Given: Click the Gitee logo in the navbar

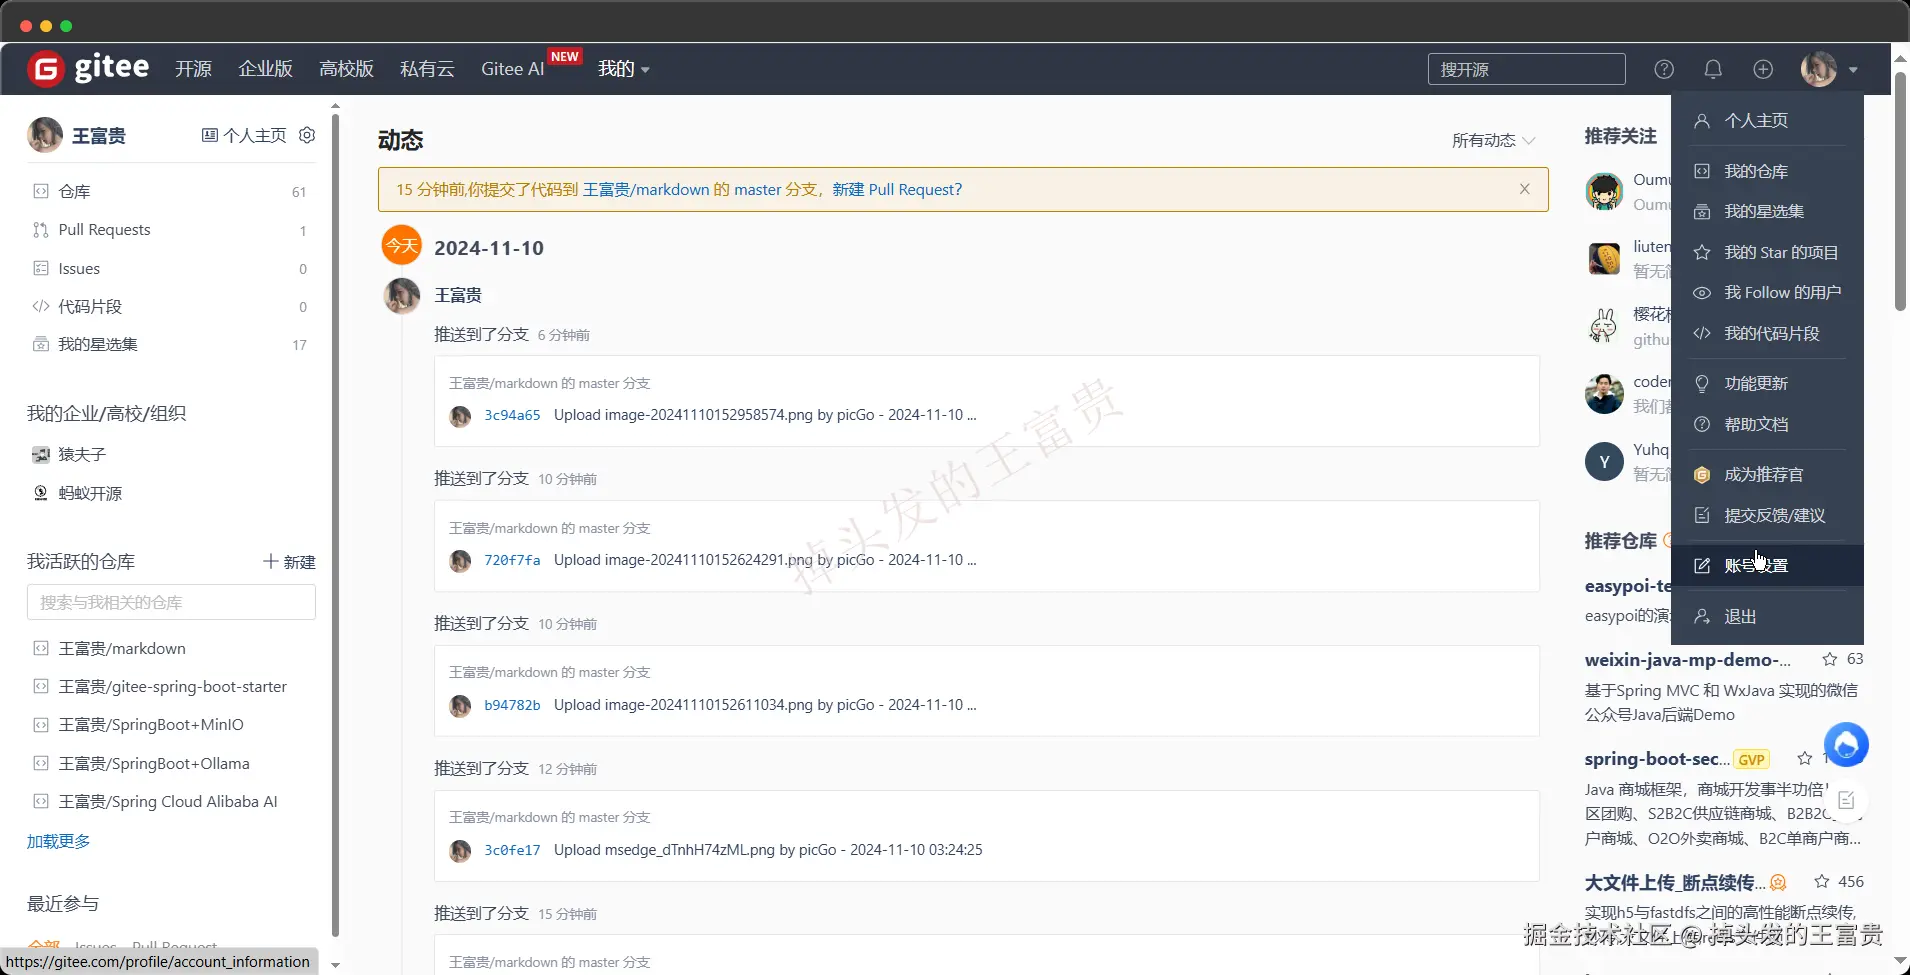Looking at the screenshot, I should click(x=88, y=68).
